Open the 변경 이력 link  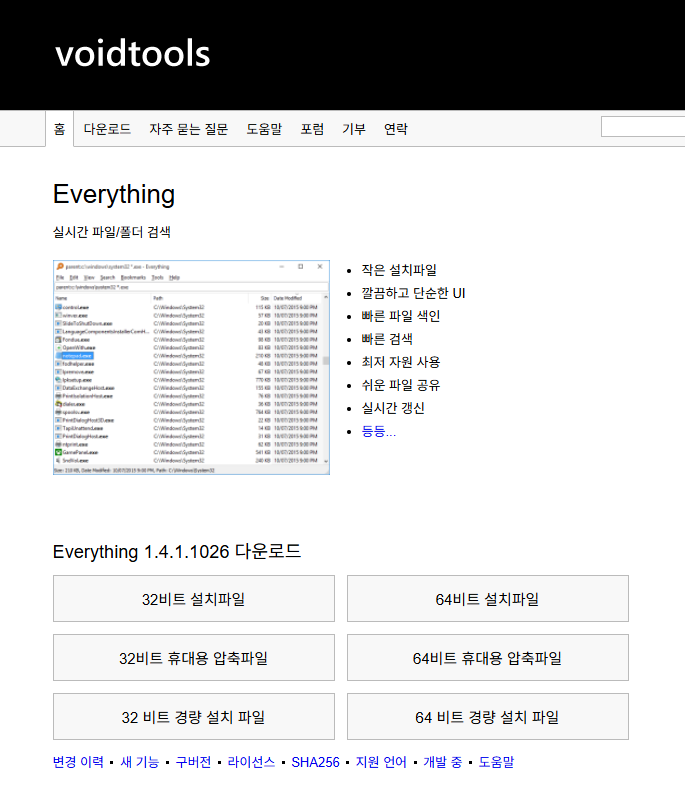(78, 762)
